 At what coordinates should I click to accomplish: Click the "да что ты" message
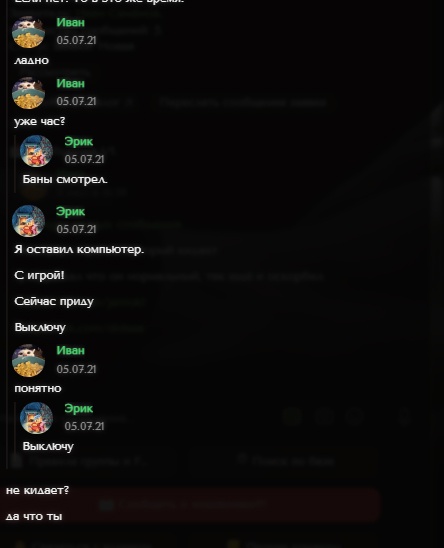[x=34, y=517]
